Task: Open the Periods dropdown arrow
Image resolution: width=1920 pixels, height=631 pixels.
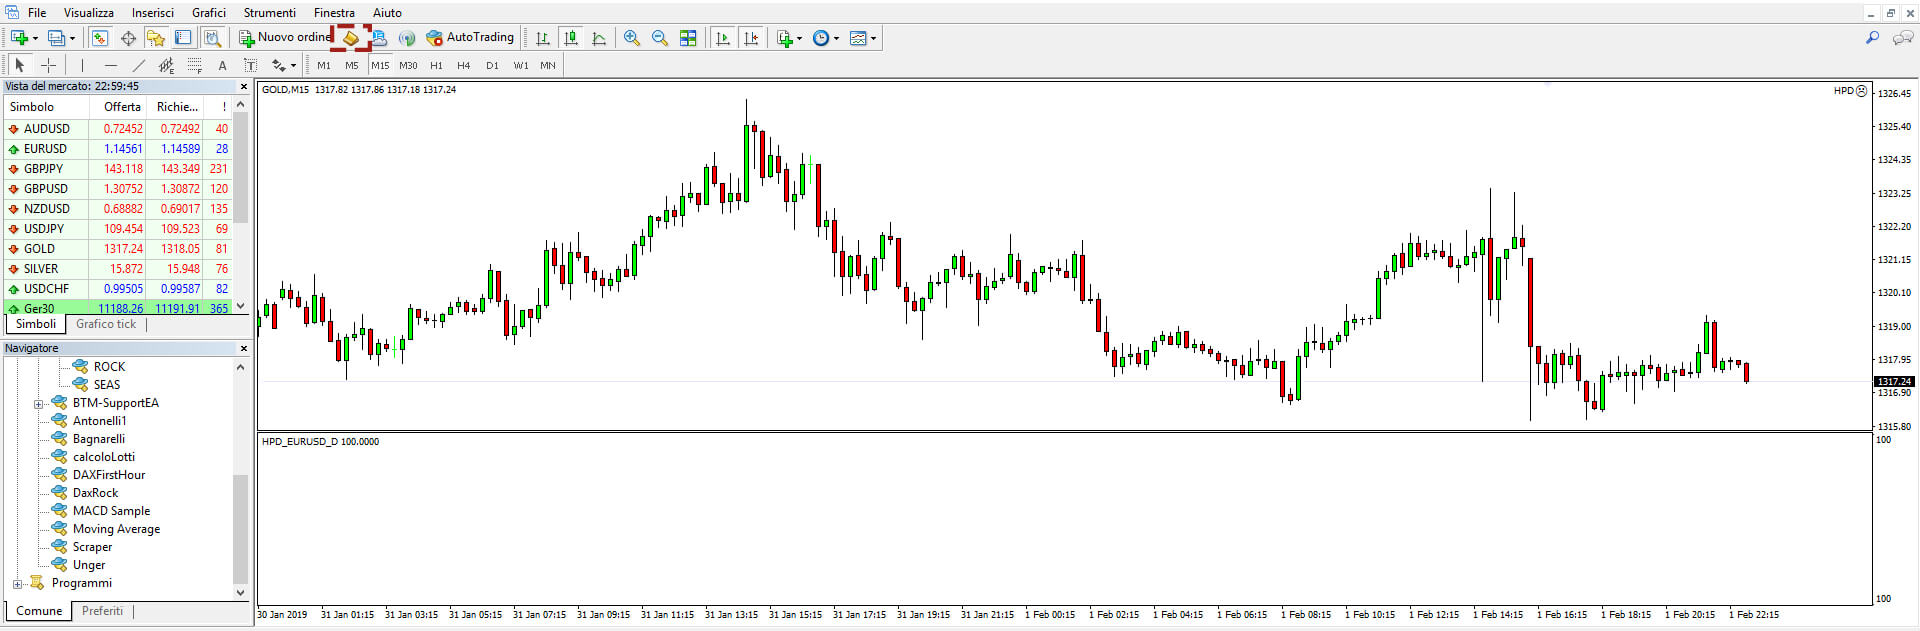Action: point(836,39)
